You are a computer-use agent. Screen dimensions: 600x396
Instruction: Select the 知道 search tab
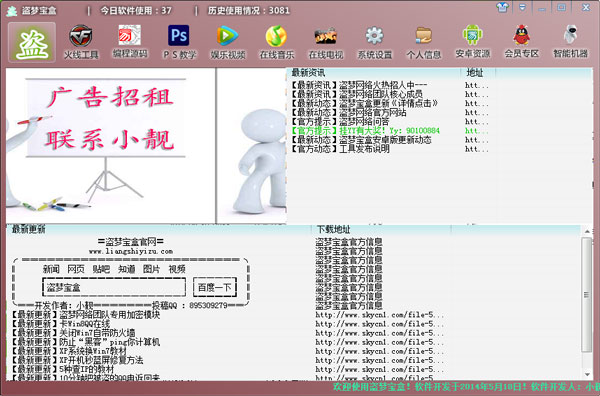click(127, 269)
